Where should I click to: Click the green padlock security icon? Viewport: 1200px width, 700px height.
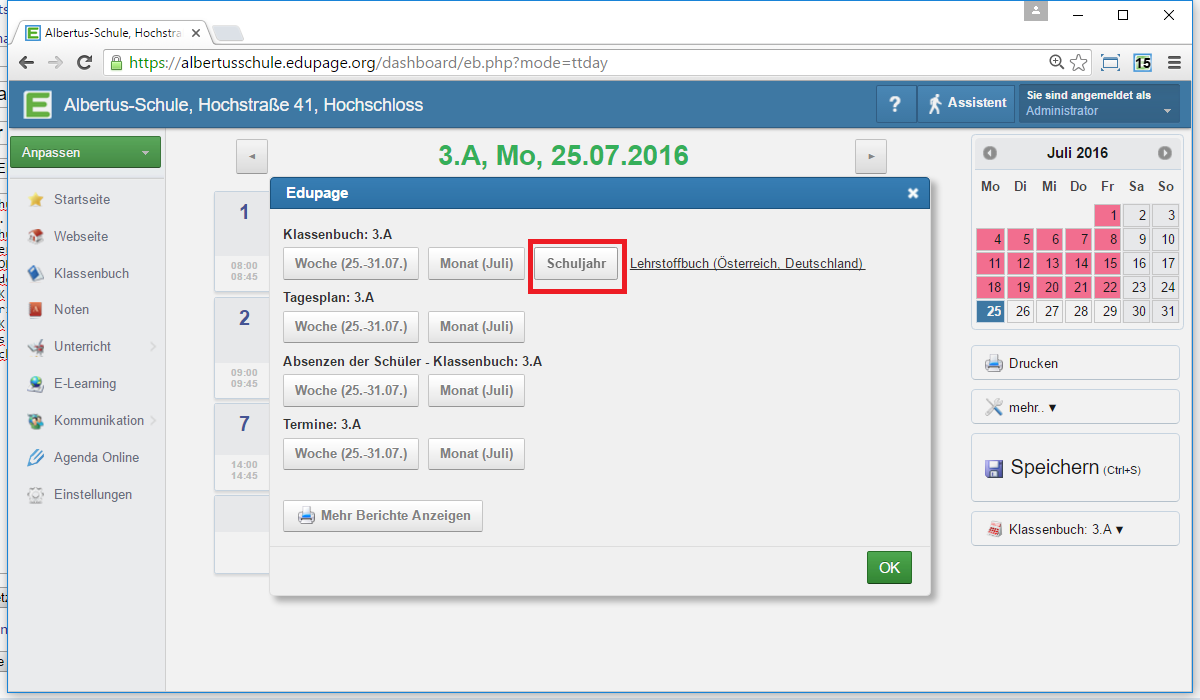tap(116, 62)
